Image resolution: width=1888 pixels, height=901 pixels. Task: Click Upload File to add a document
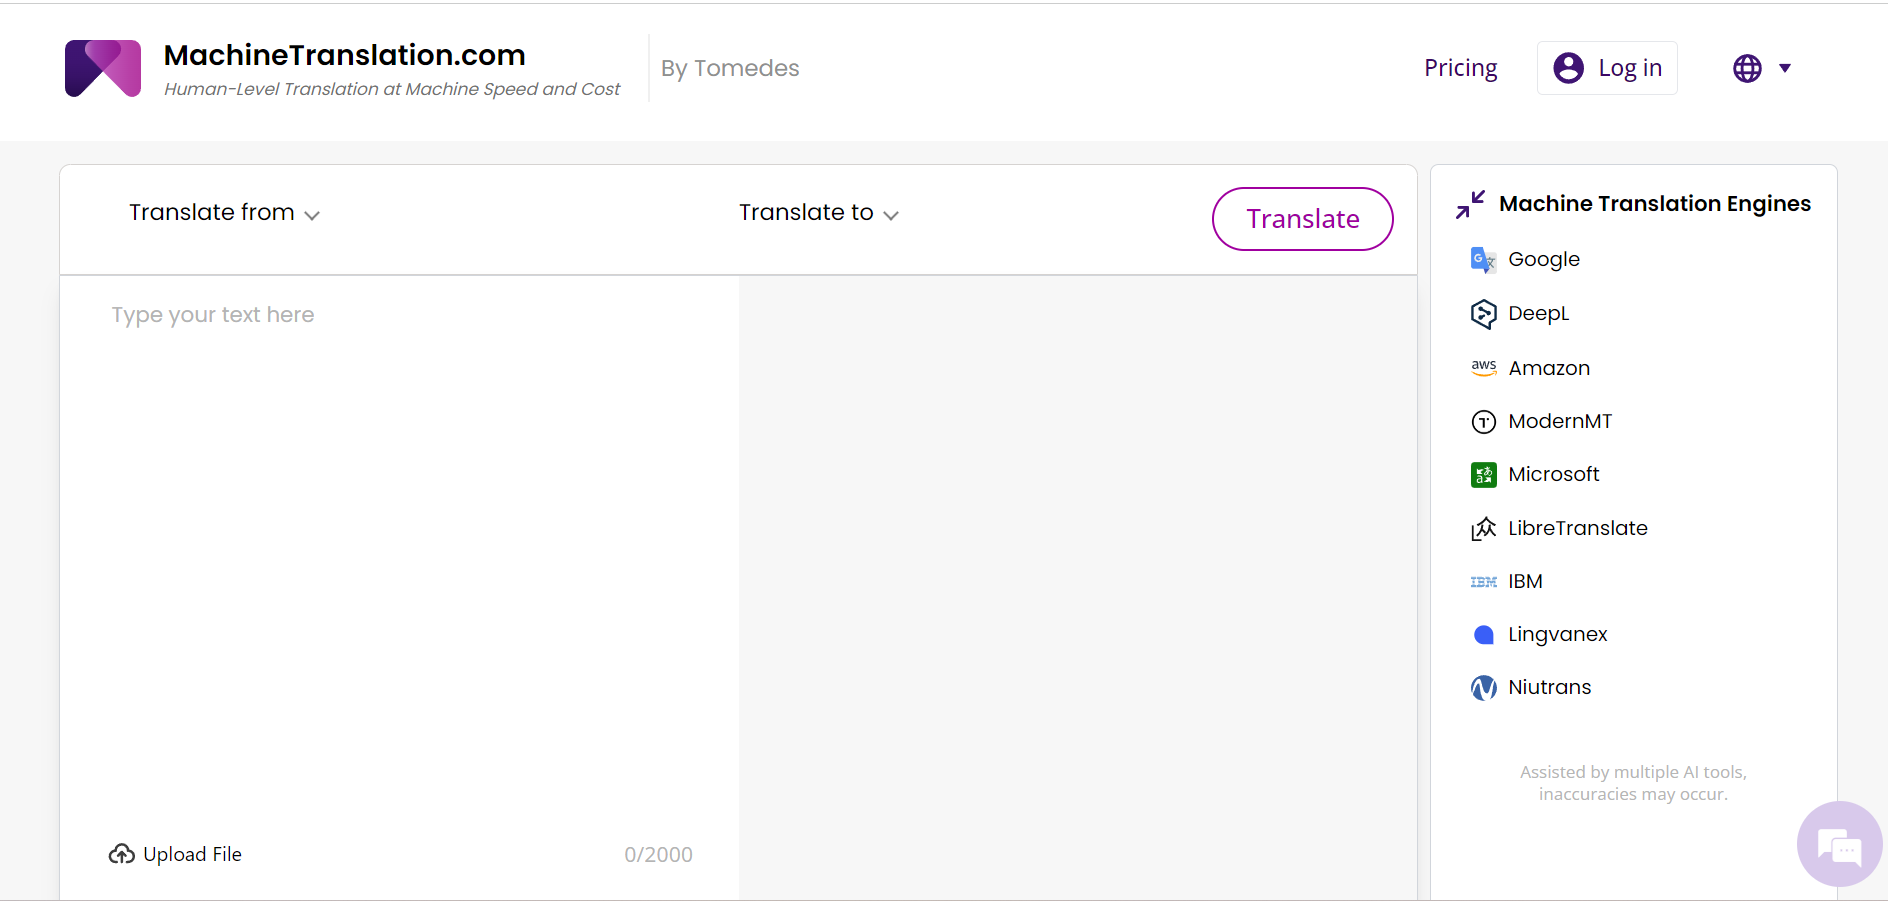(x=175, y=853)
